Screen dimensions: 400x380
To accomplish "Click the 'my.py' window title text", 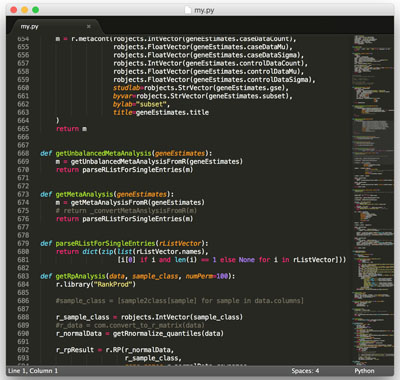I will (x=204, y=10).
